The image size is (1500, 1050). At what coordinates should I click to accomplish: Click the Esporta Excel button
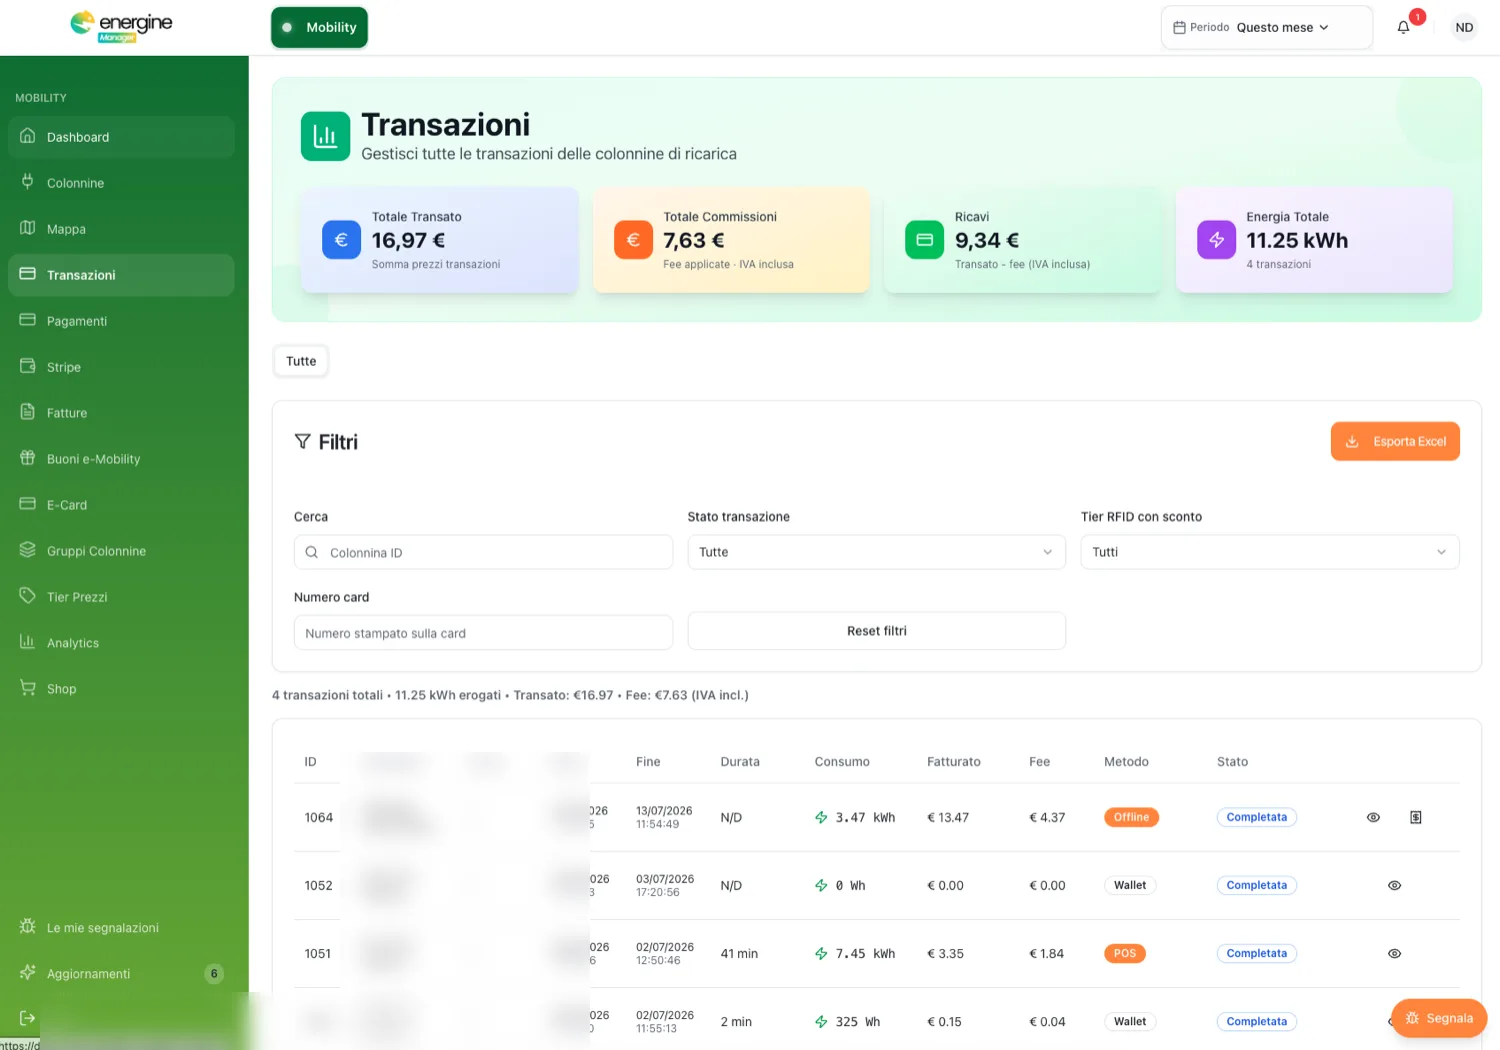[x=1395, y=441]
